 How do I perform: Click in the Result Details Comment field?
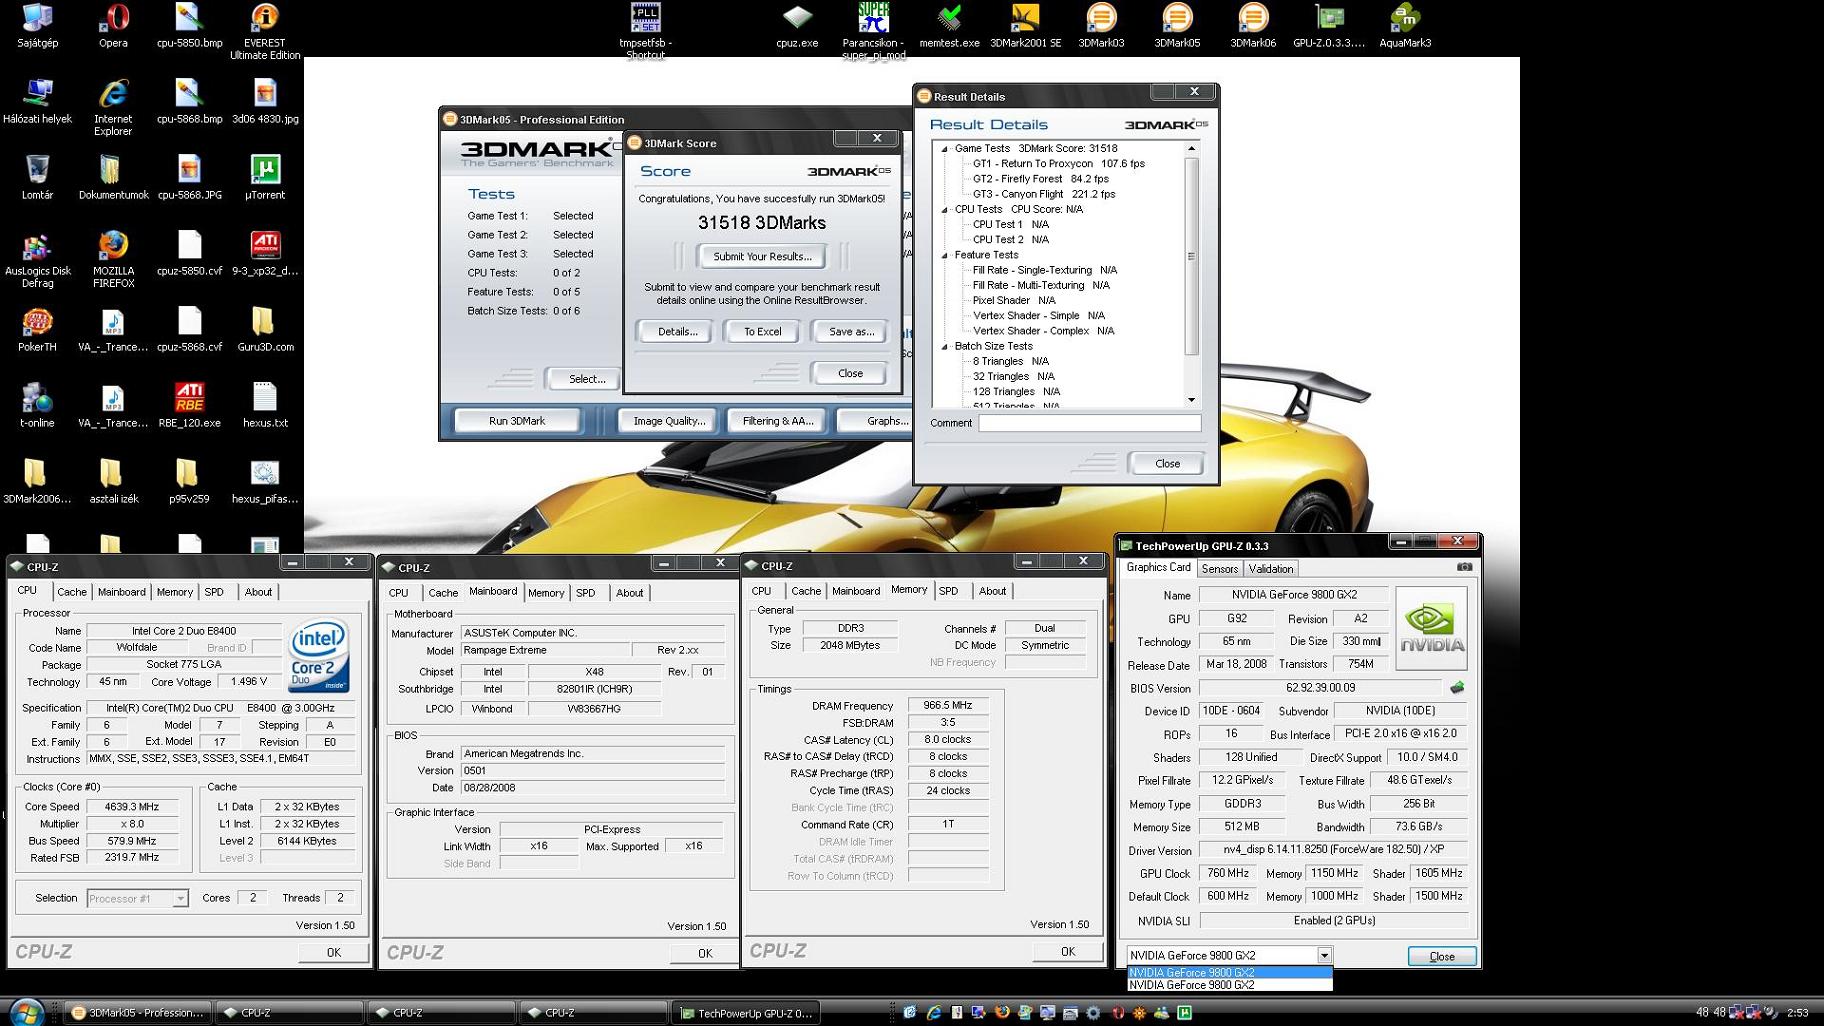[x=1089, y=423]
